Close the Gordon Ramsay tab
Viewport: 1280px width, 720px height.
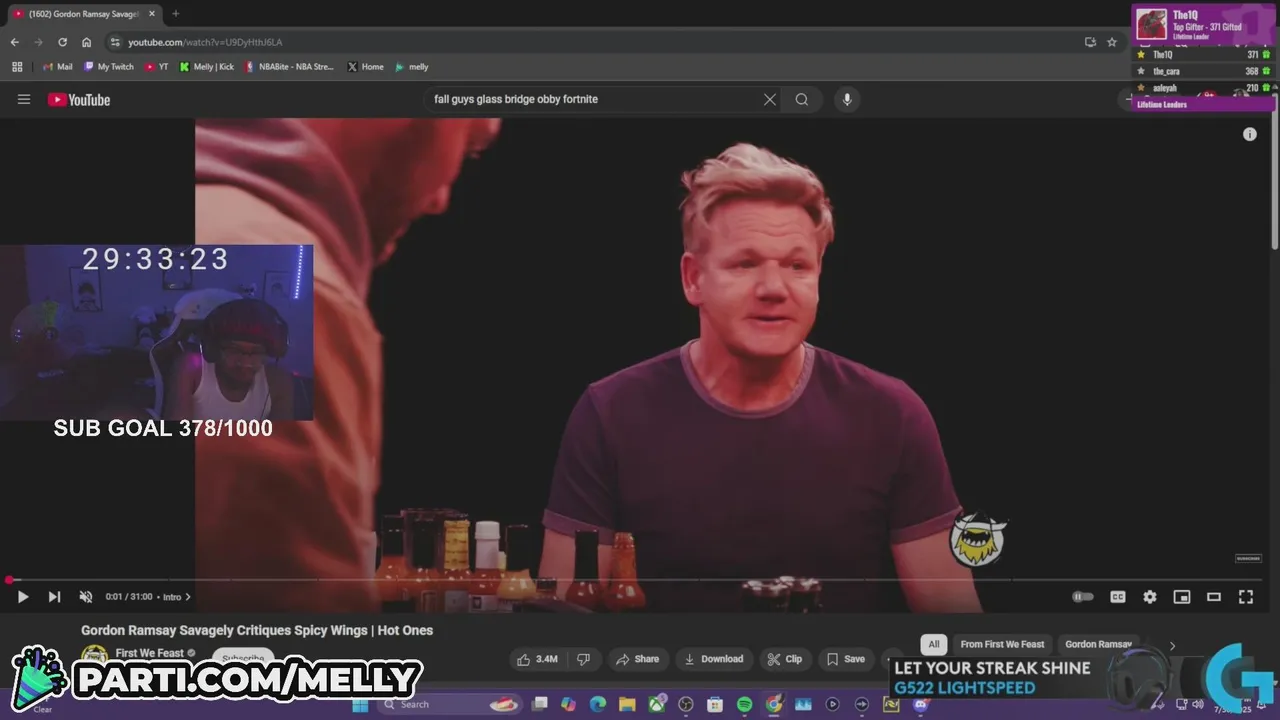[152, 14]
